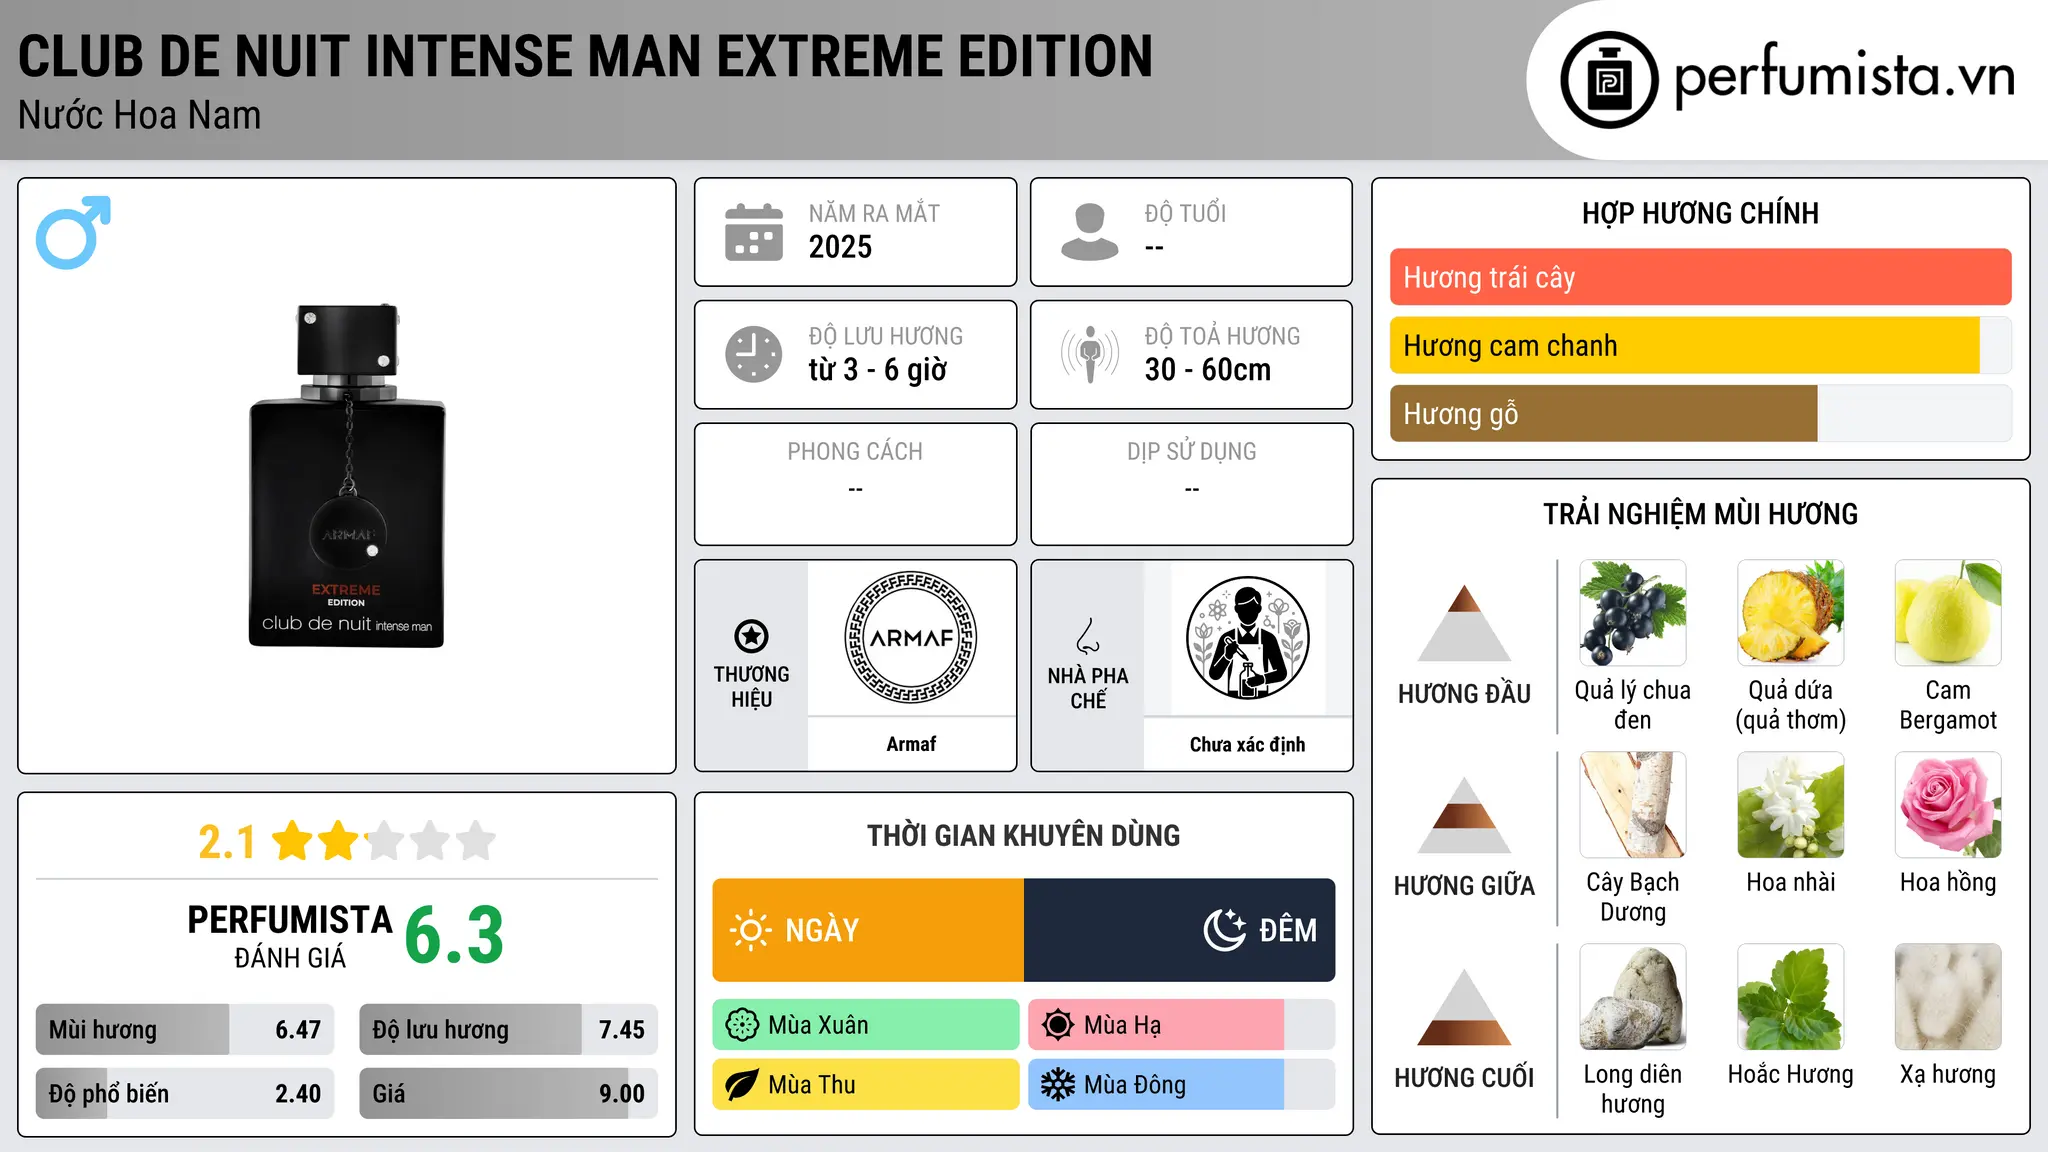The height and width of the screenshot is (1152, 2048).
Task: Click the sillage icon for Độ toả hương
Action: pyautogui.click(x=1090, y=354)
